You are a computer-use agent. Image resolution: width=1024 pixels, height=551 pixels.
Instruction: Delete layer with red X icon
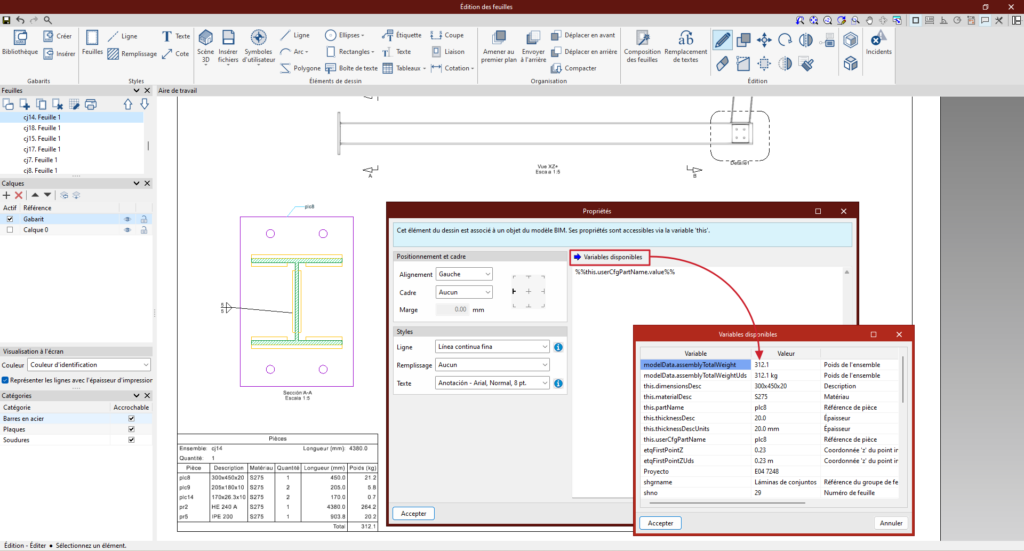[18, 195]
